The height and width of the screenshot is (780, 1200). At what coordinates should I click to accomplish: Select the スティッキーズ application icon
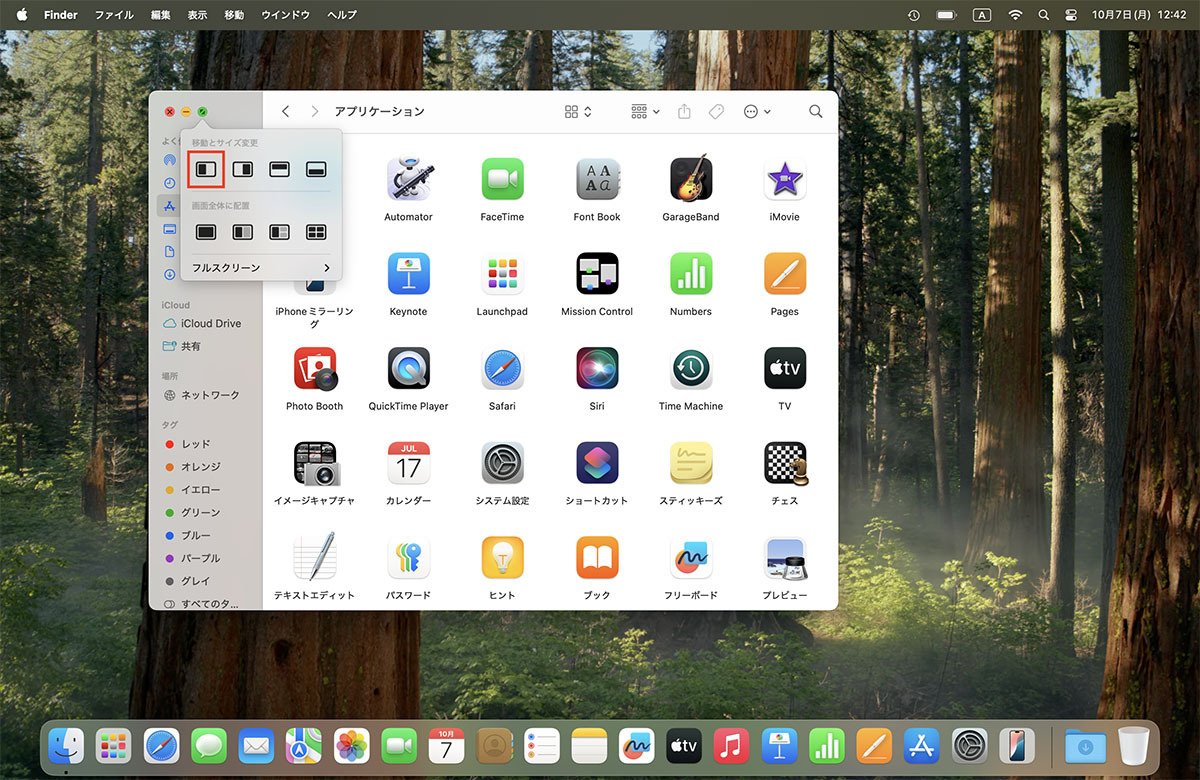[x=691, y=463]
